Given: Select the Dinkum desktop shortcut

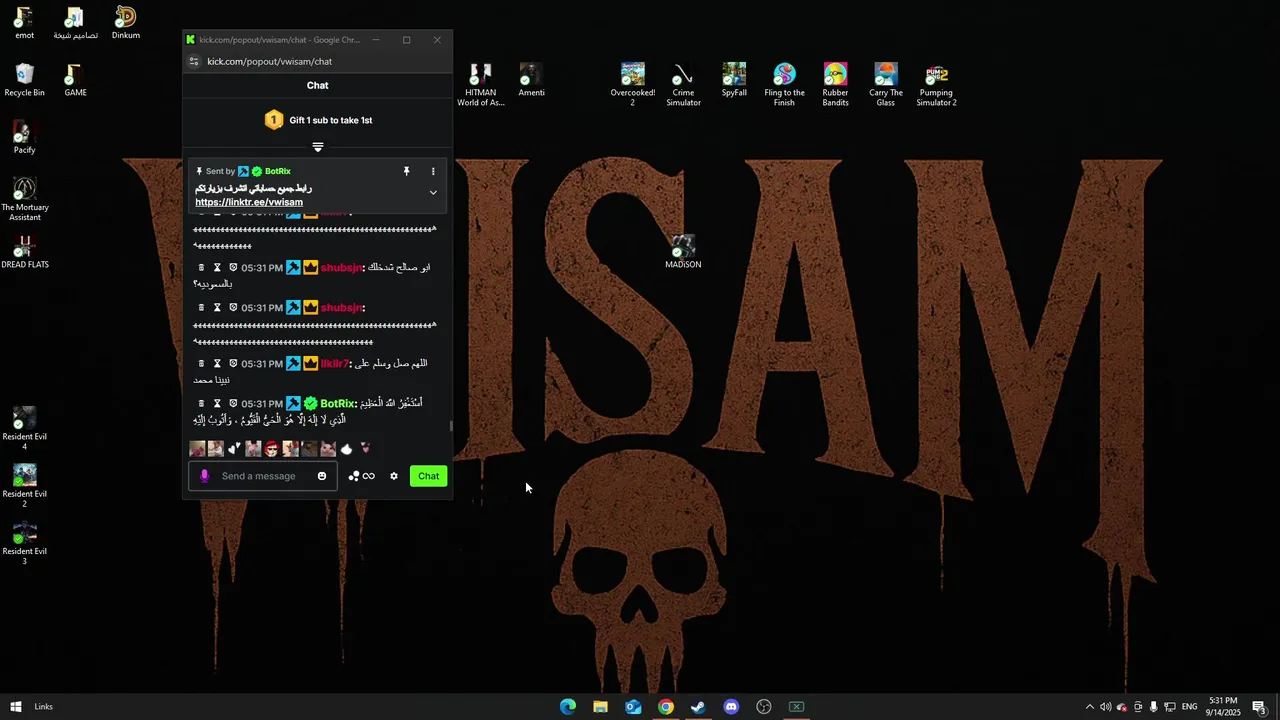Looking at the screenshot, I should (x=125, y=23).
